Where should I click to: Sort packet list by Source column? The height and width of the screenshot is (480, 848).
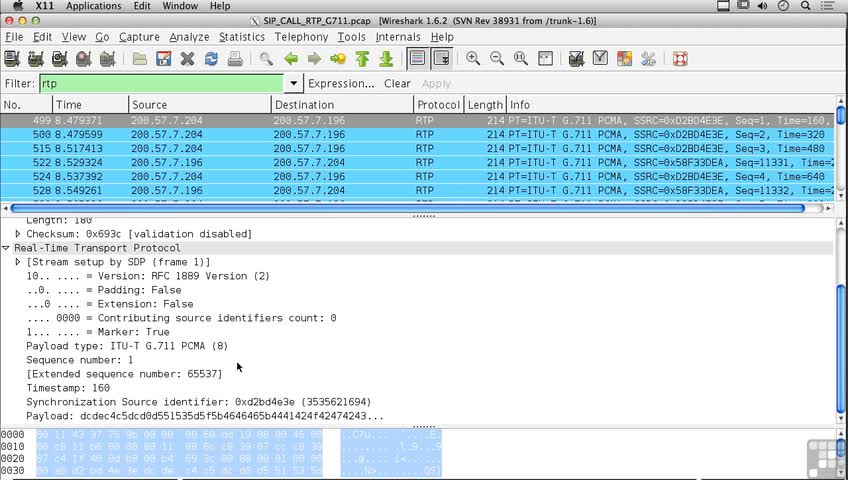200,104
